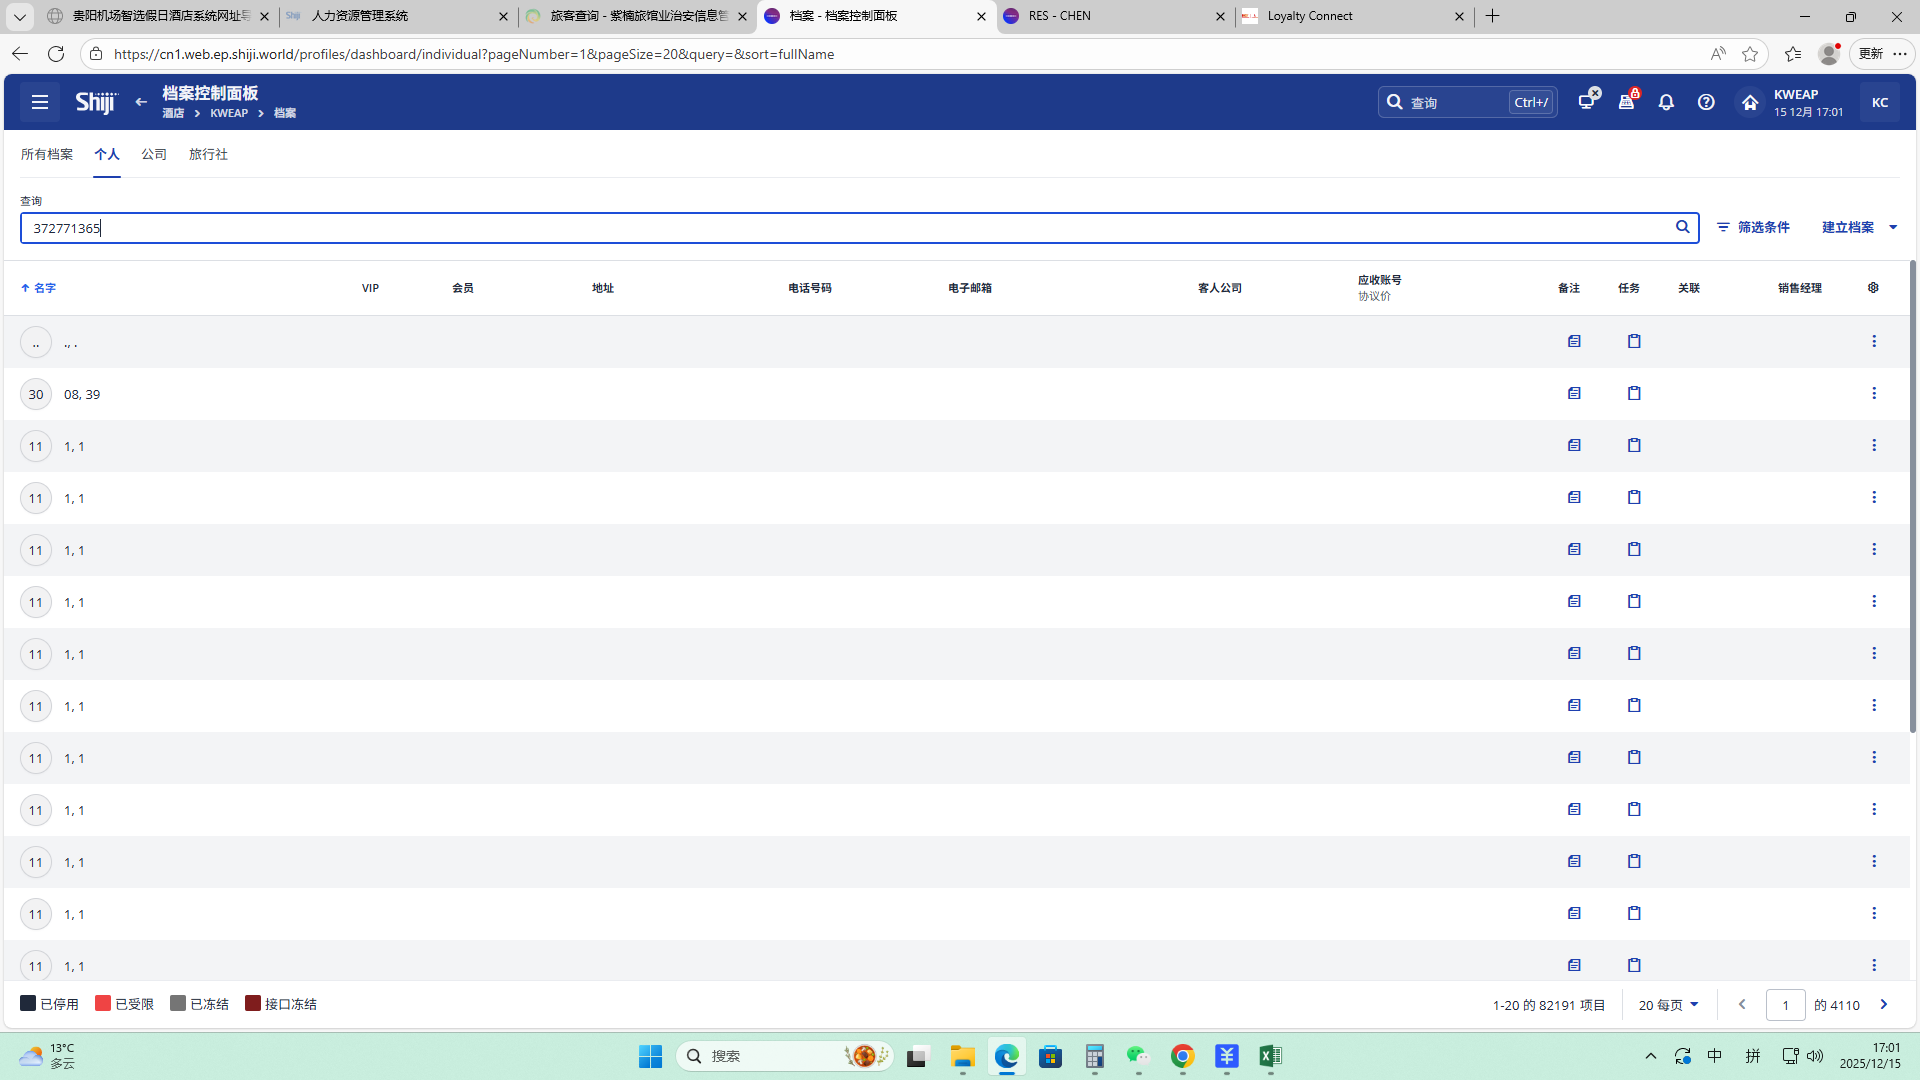Click the notifications bell icon
Image resolution: width=1920 pixels, height=1080 pixels.
click(1666, 102)
